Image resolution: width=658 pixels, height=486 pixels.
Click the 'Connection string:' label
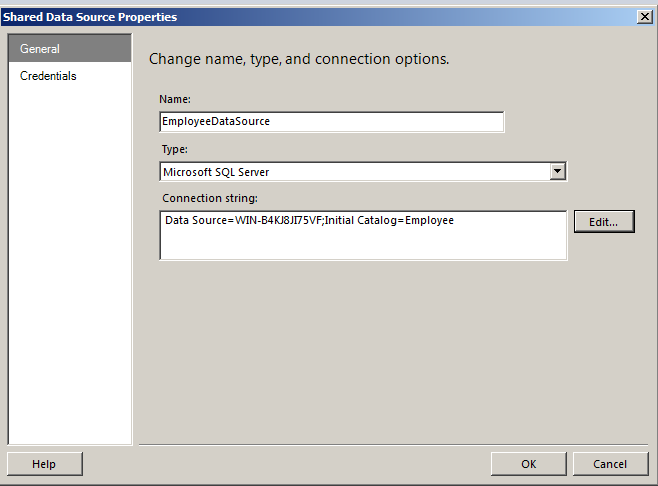tap(210, 198)
